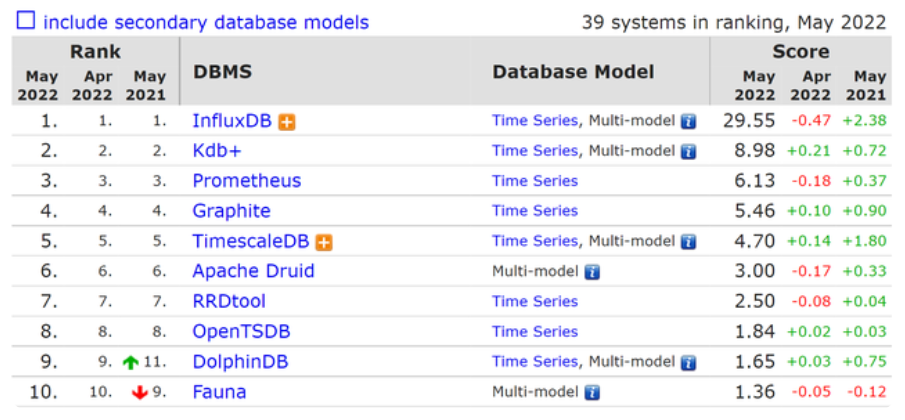Open the Prometheus DBMS page

[246, 181]
